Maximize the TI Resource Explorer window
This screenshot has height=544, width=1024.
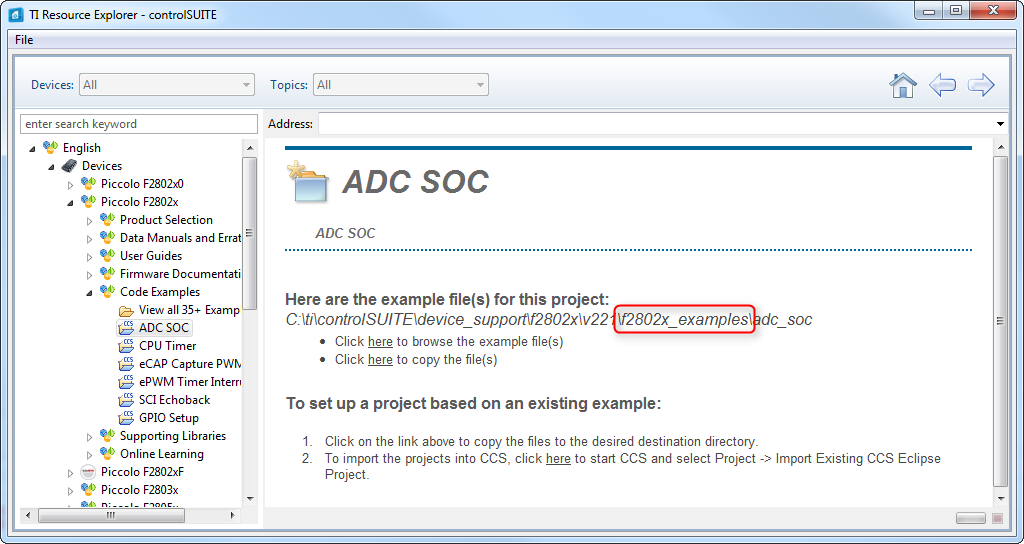coord(955,11)
